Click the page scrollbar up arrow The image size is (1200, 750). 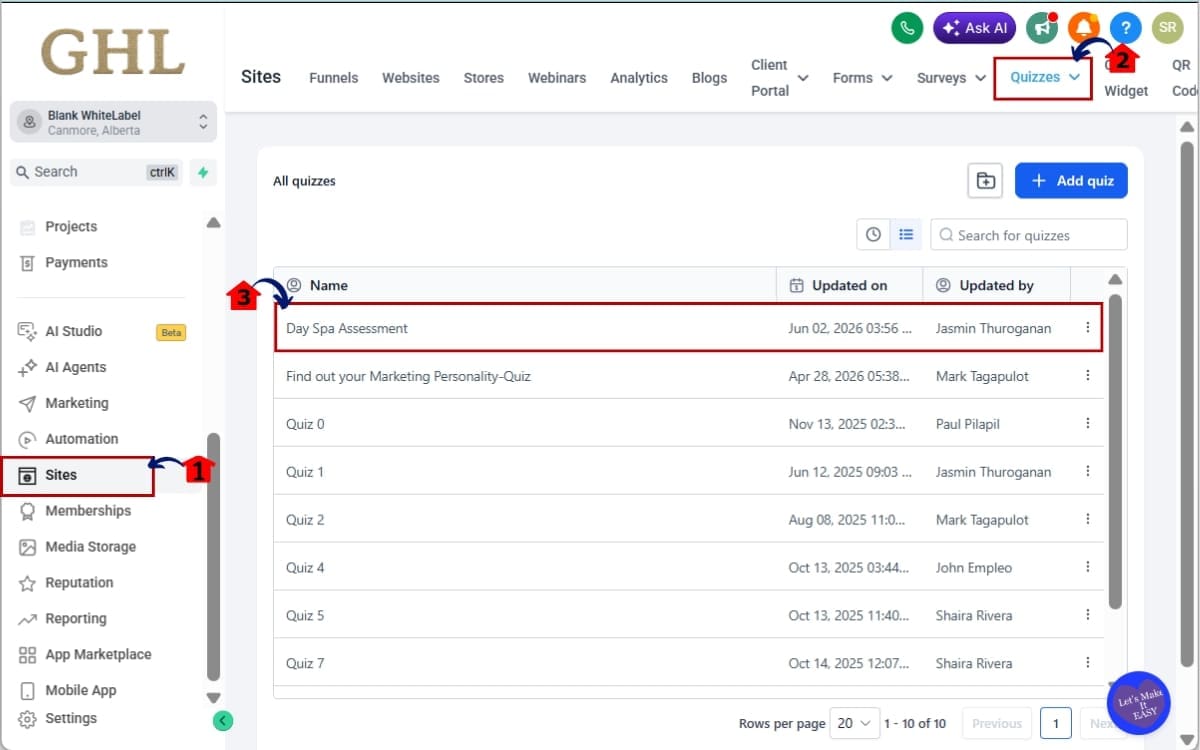[x=1187, y=128]
